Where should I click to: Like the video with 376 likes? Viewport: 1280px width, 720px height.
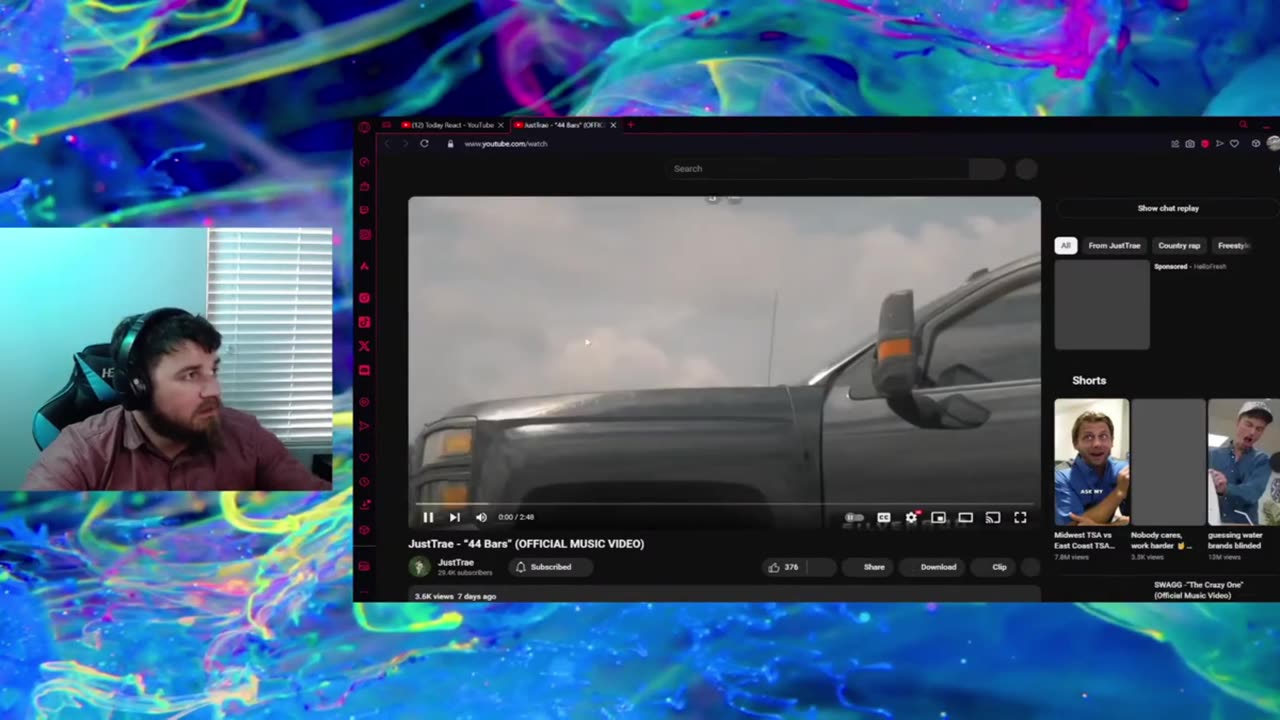[783, 567]
